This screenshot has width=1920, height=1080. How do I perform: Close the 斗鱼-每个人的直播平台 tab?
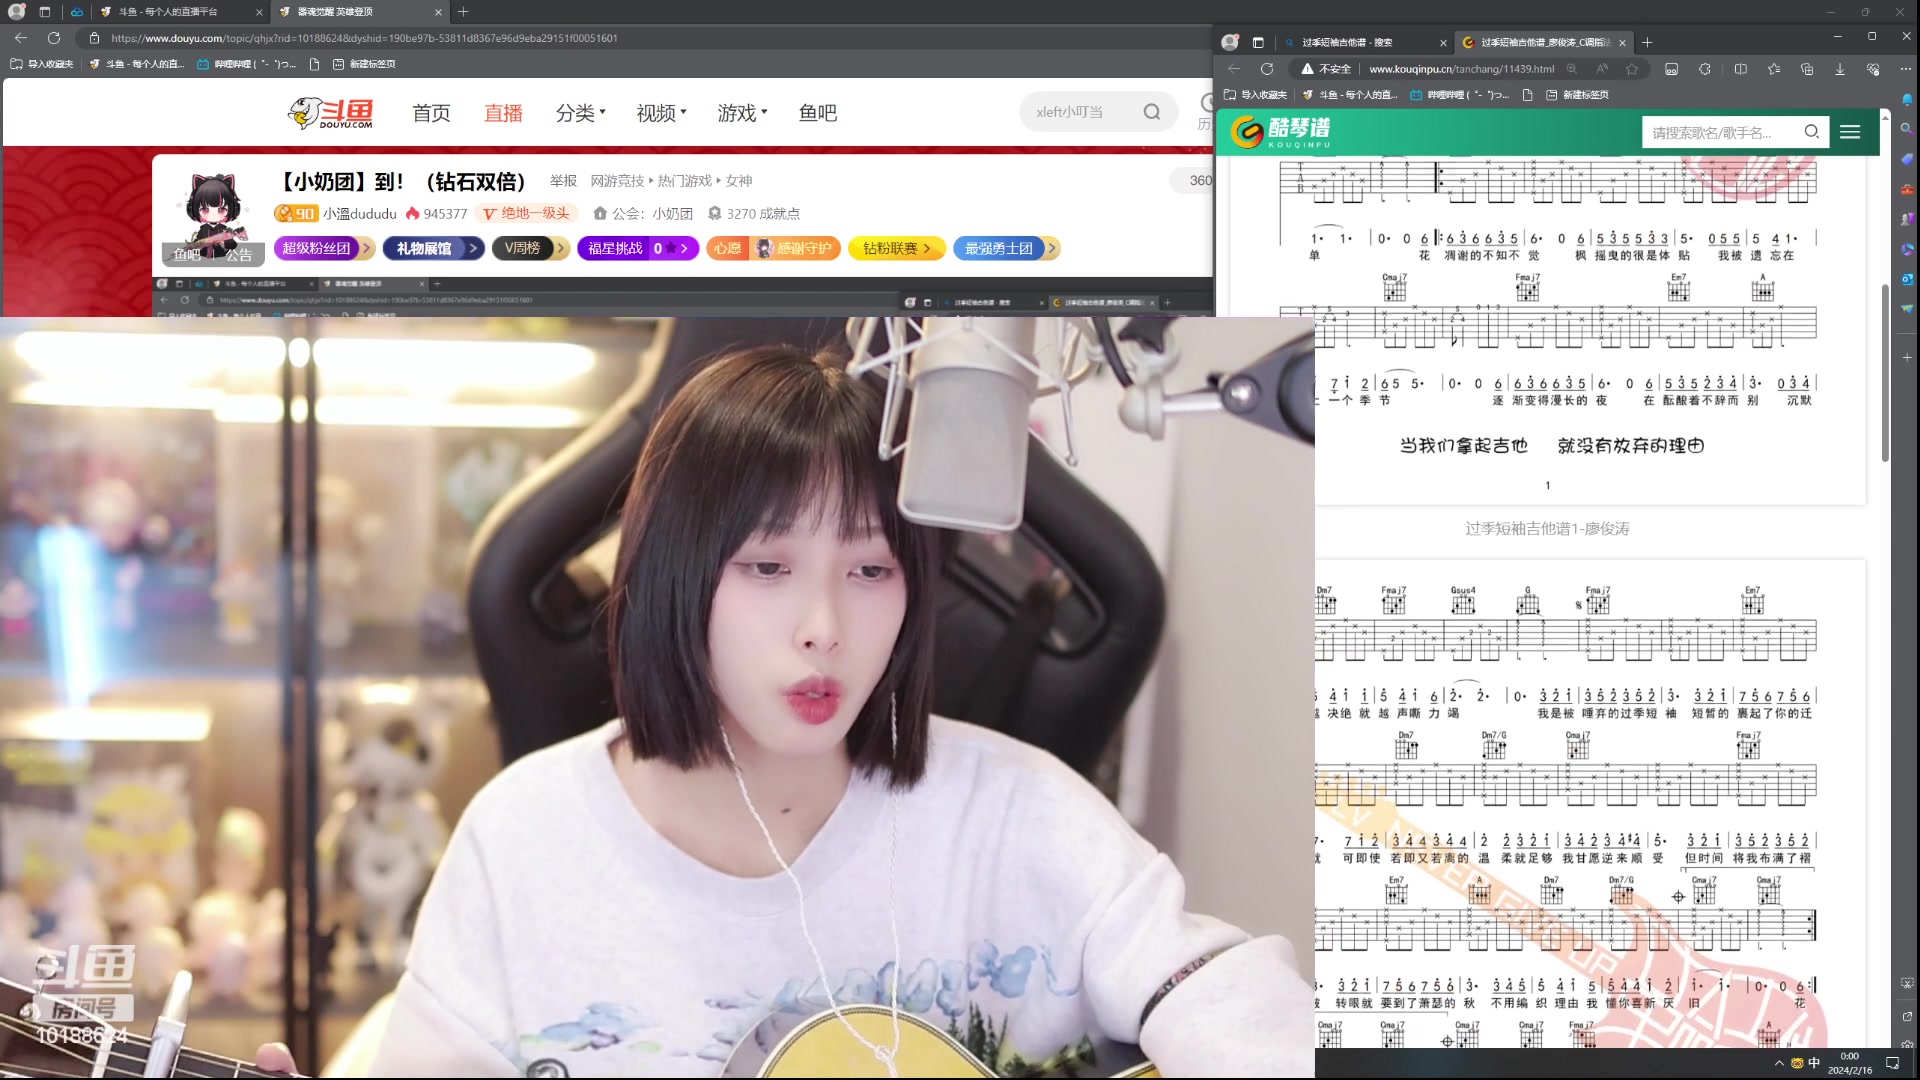259,12
